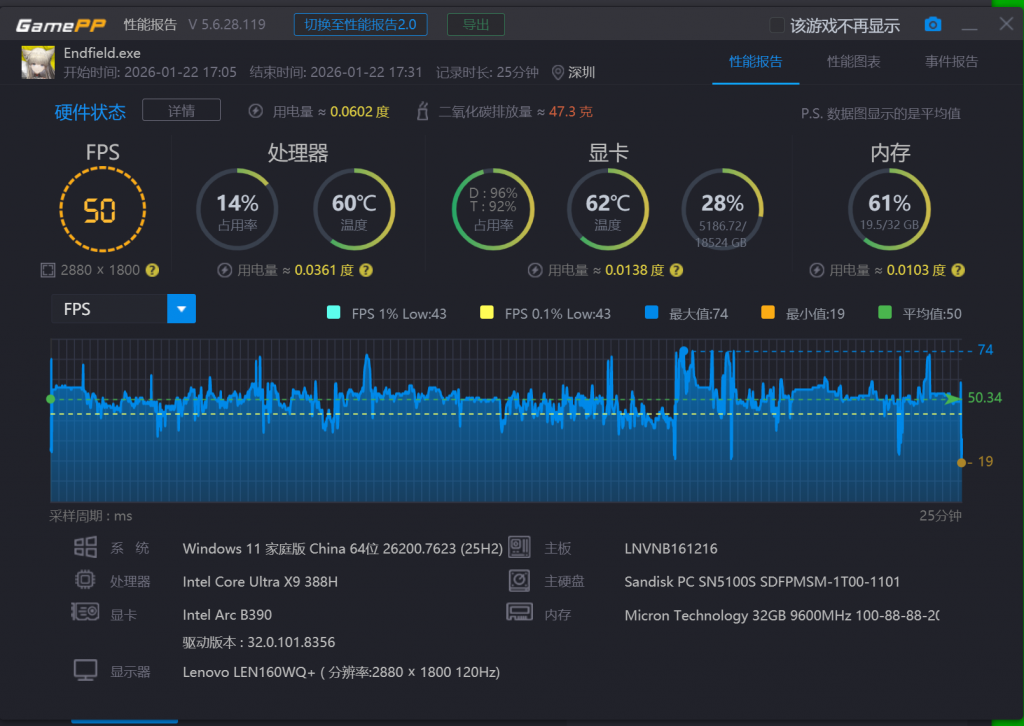Click the location pin icon beside 深圳
This screenshot has width=1024, height=726.
tap(558, 72)
